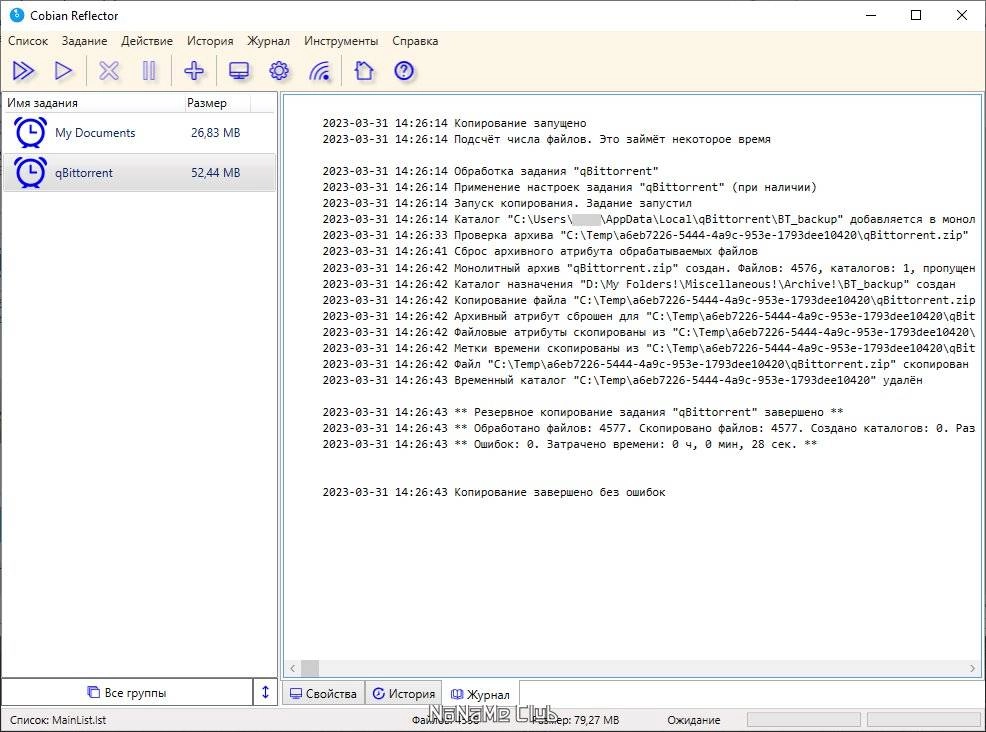Sort by Имя задания column header
This screenshot has width=986, height=732.
(93, 103)
